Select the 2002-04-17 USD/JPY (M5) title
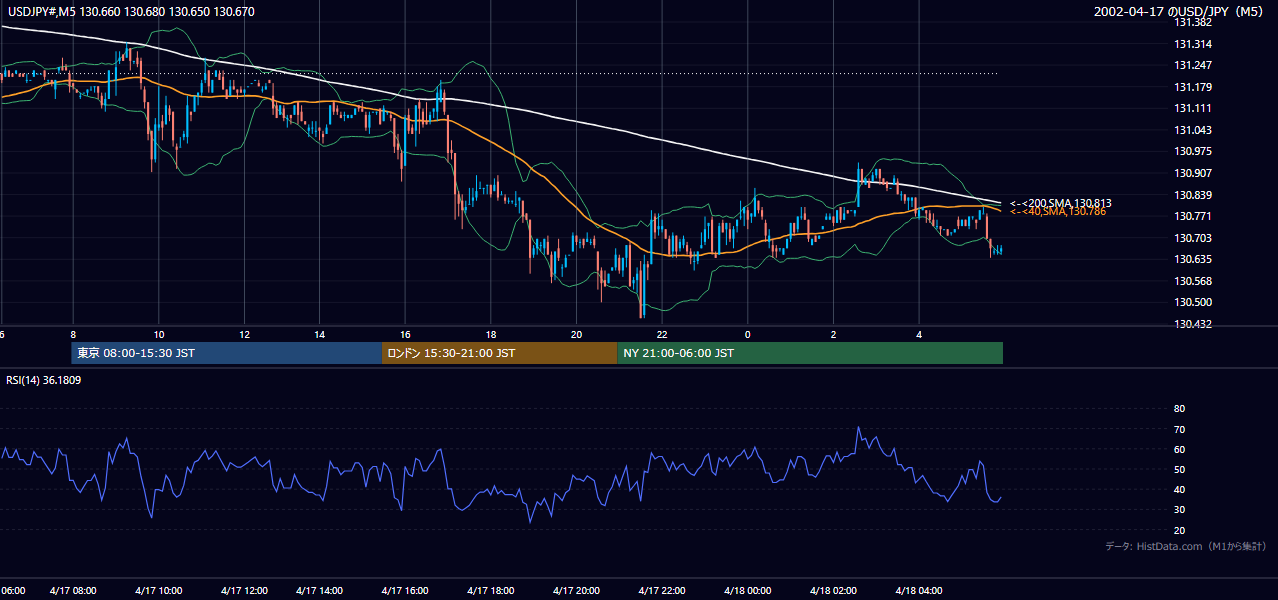1278x600 pixels. tap(1181, 12)
